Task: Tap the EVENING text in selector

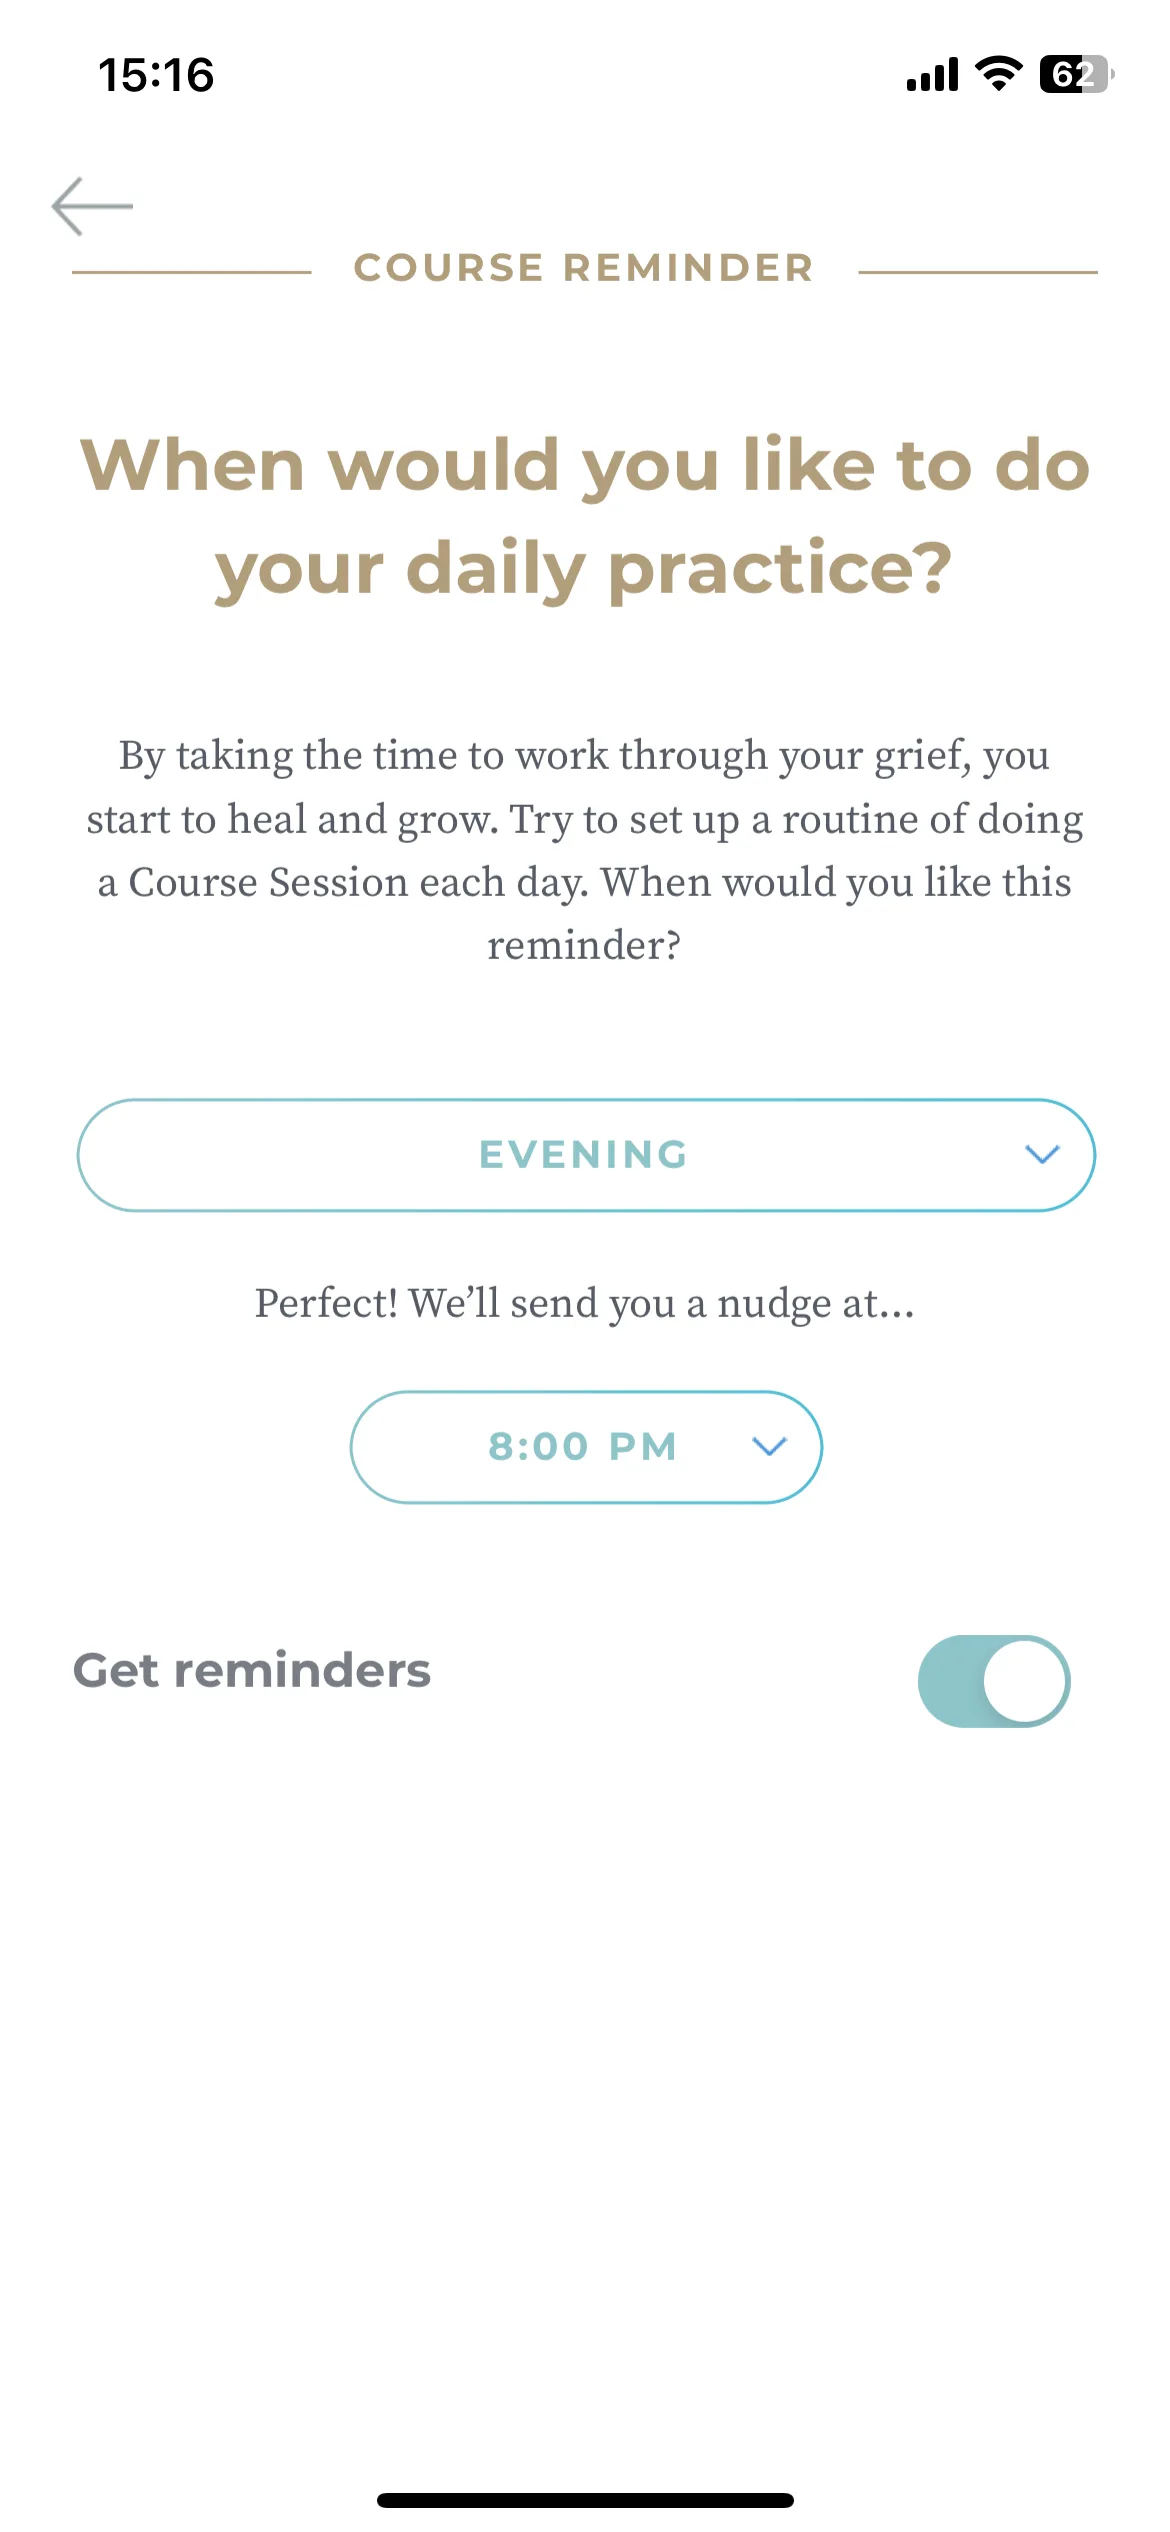Action: [x=584, y=1155]
